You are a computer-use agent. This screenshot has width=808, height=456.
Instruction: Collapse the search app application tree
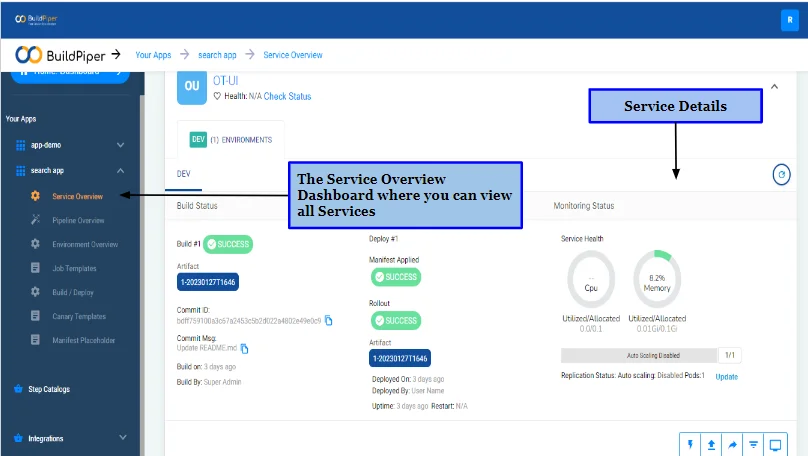(121, 171)
